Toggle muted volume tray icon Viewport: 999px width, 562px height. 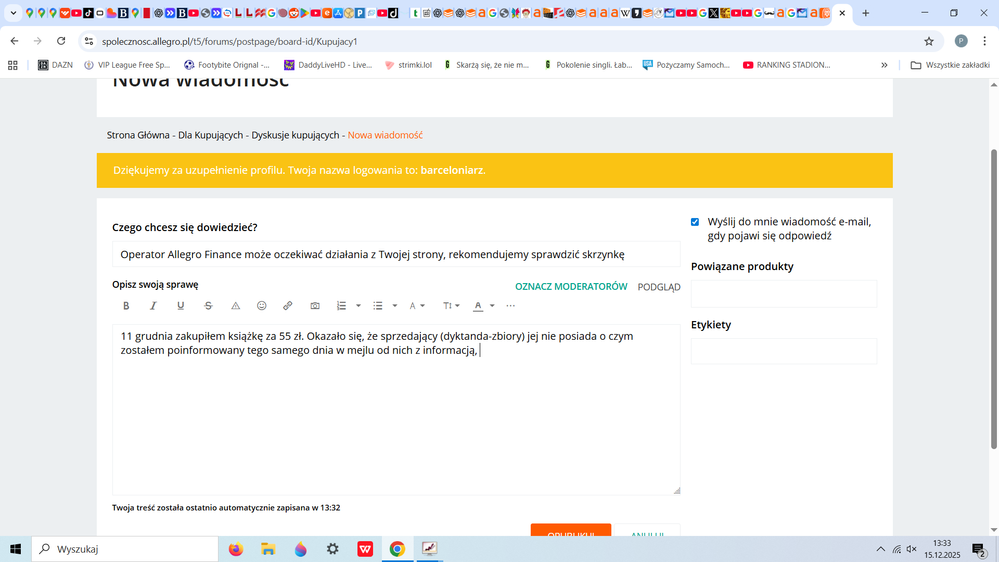[x=912, y=549]
